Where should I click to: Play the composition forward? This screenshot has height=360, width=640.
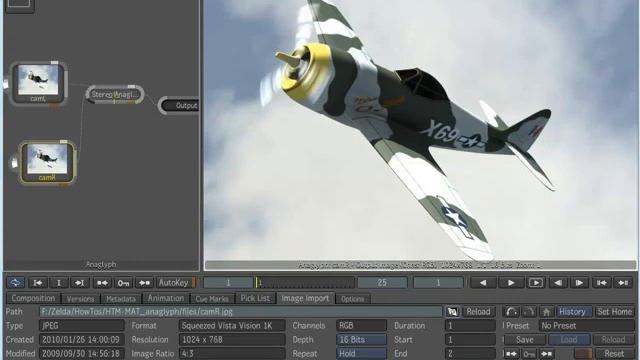click(511, 282)
